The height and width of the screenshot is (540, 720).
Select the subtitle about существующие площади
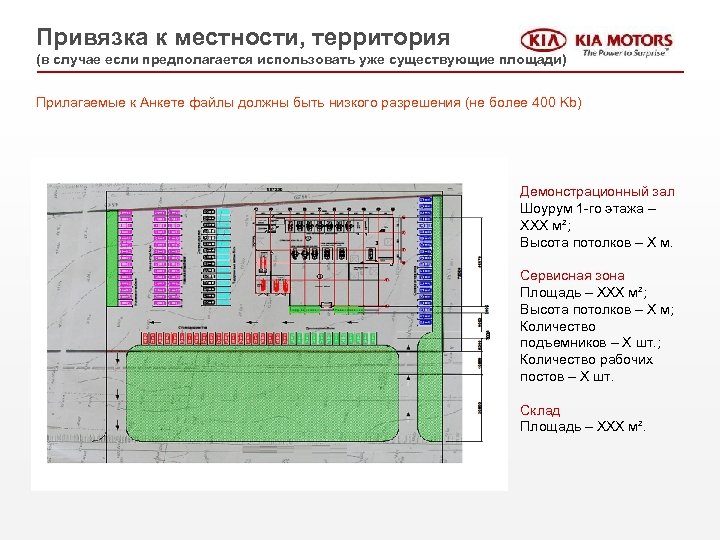pyautogui.click(x=302, y=60)
